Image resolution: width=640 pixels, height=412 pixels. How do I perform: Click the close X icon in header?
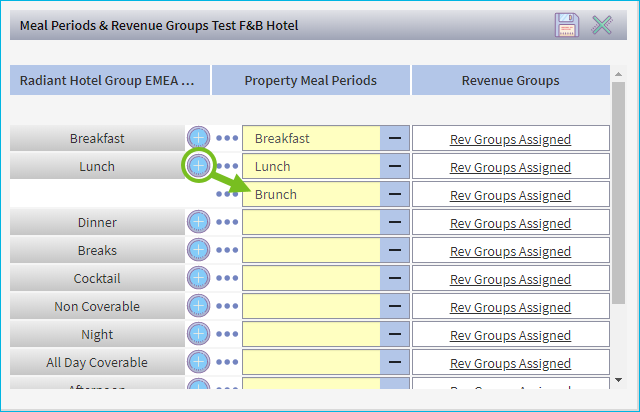(x=601, y=26)
